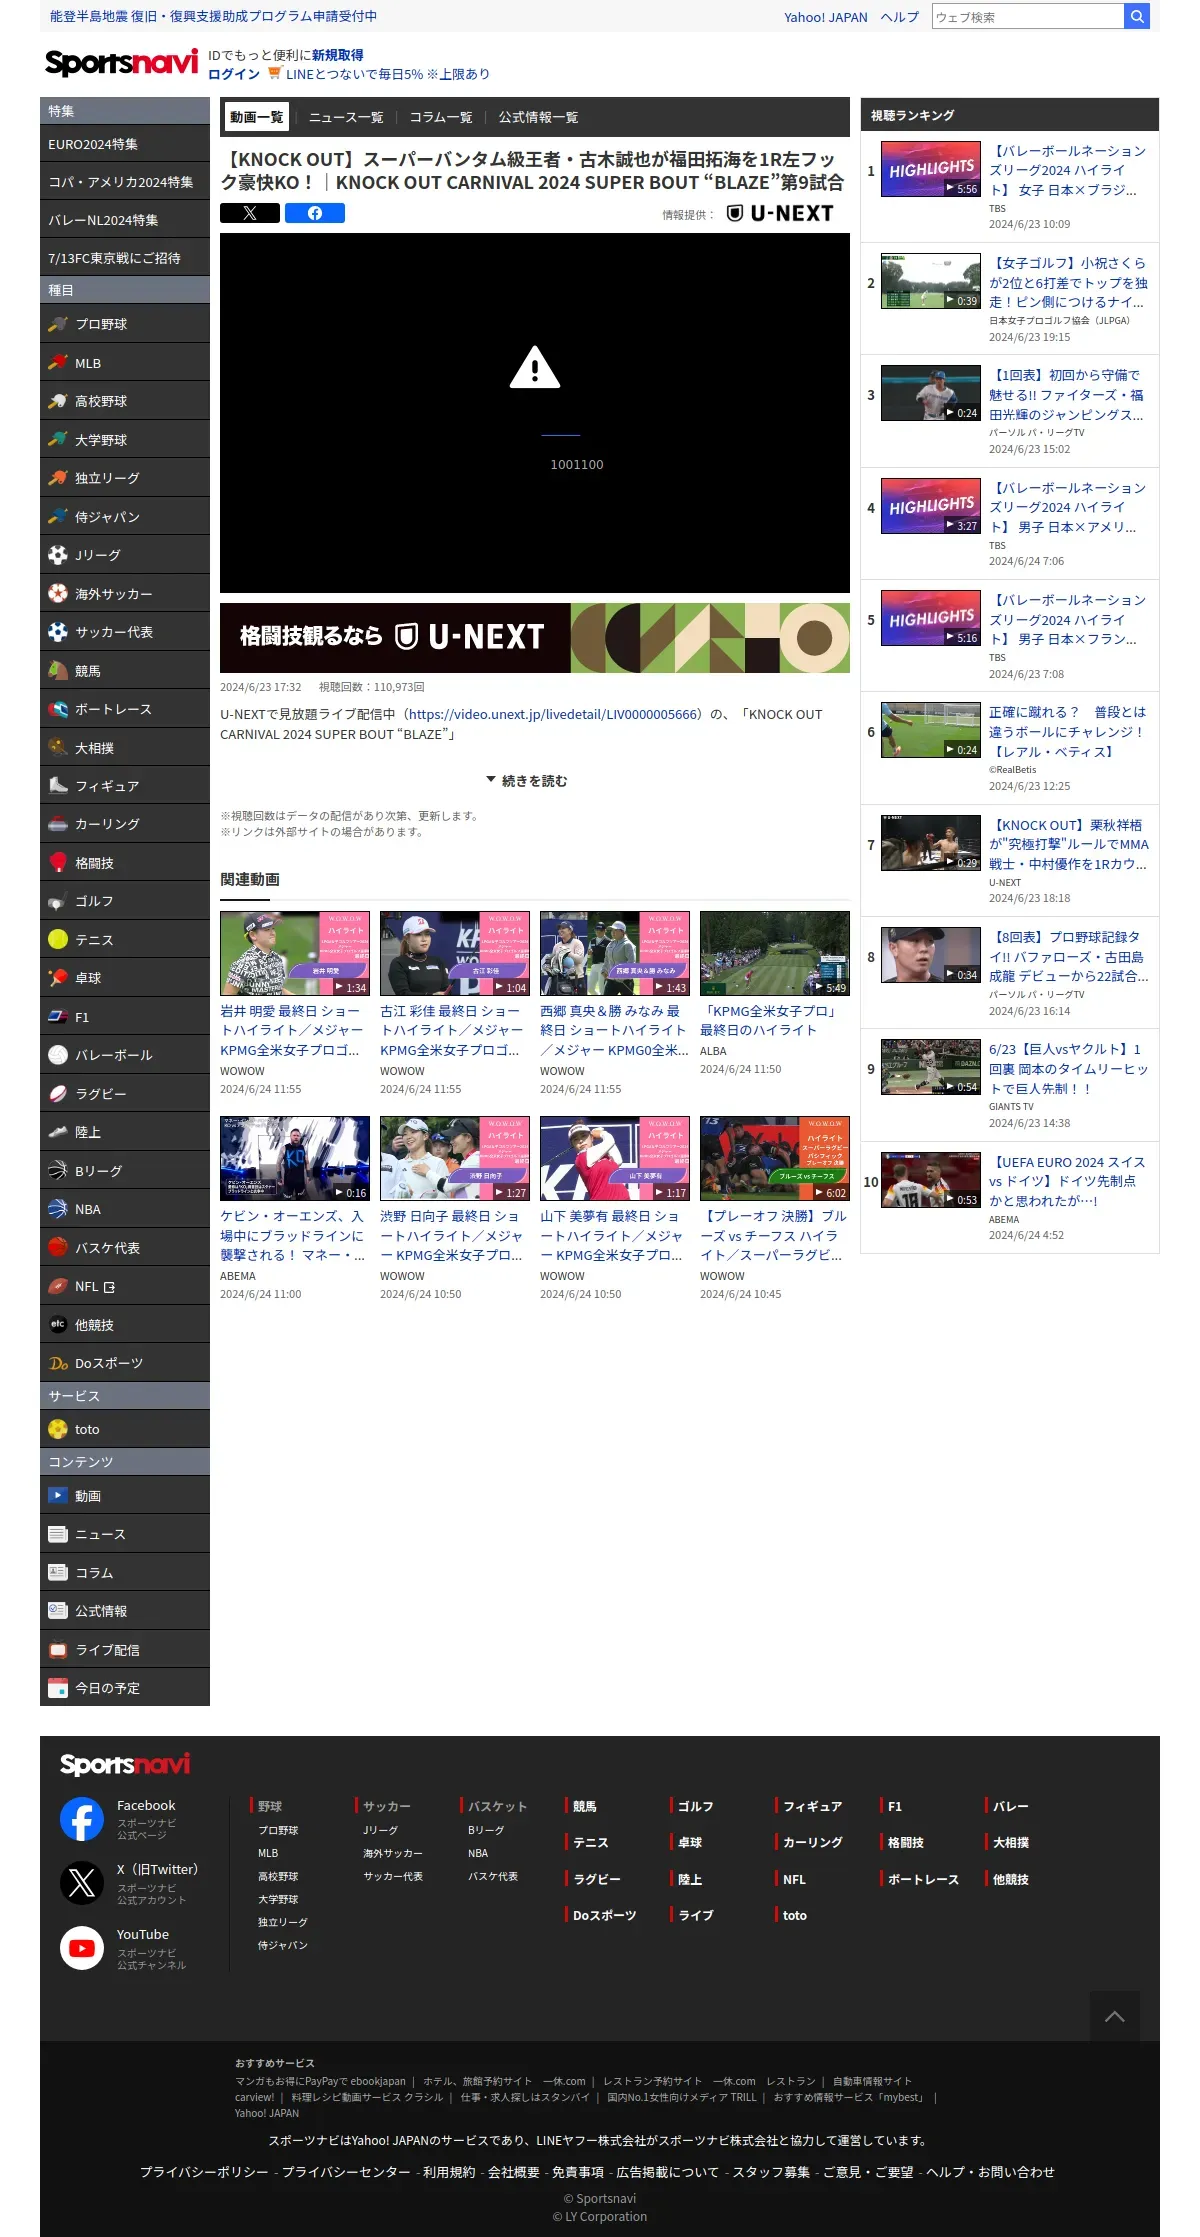Open footer X official account icon

tap(82, 1883)
